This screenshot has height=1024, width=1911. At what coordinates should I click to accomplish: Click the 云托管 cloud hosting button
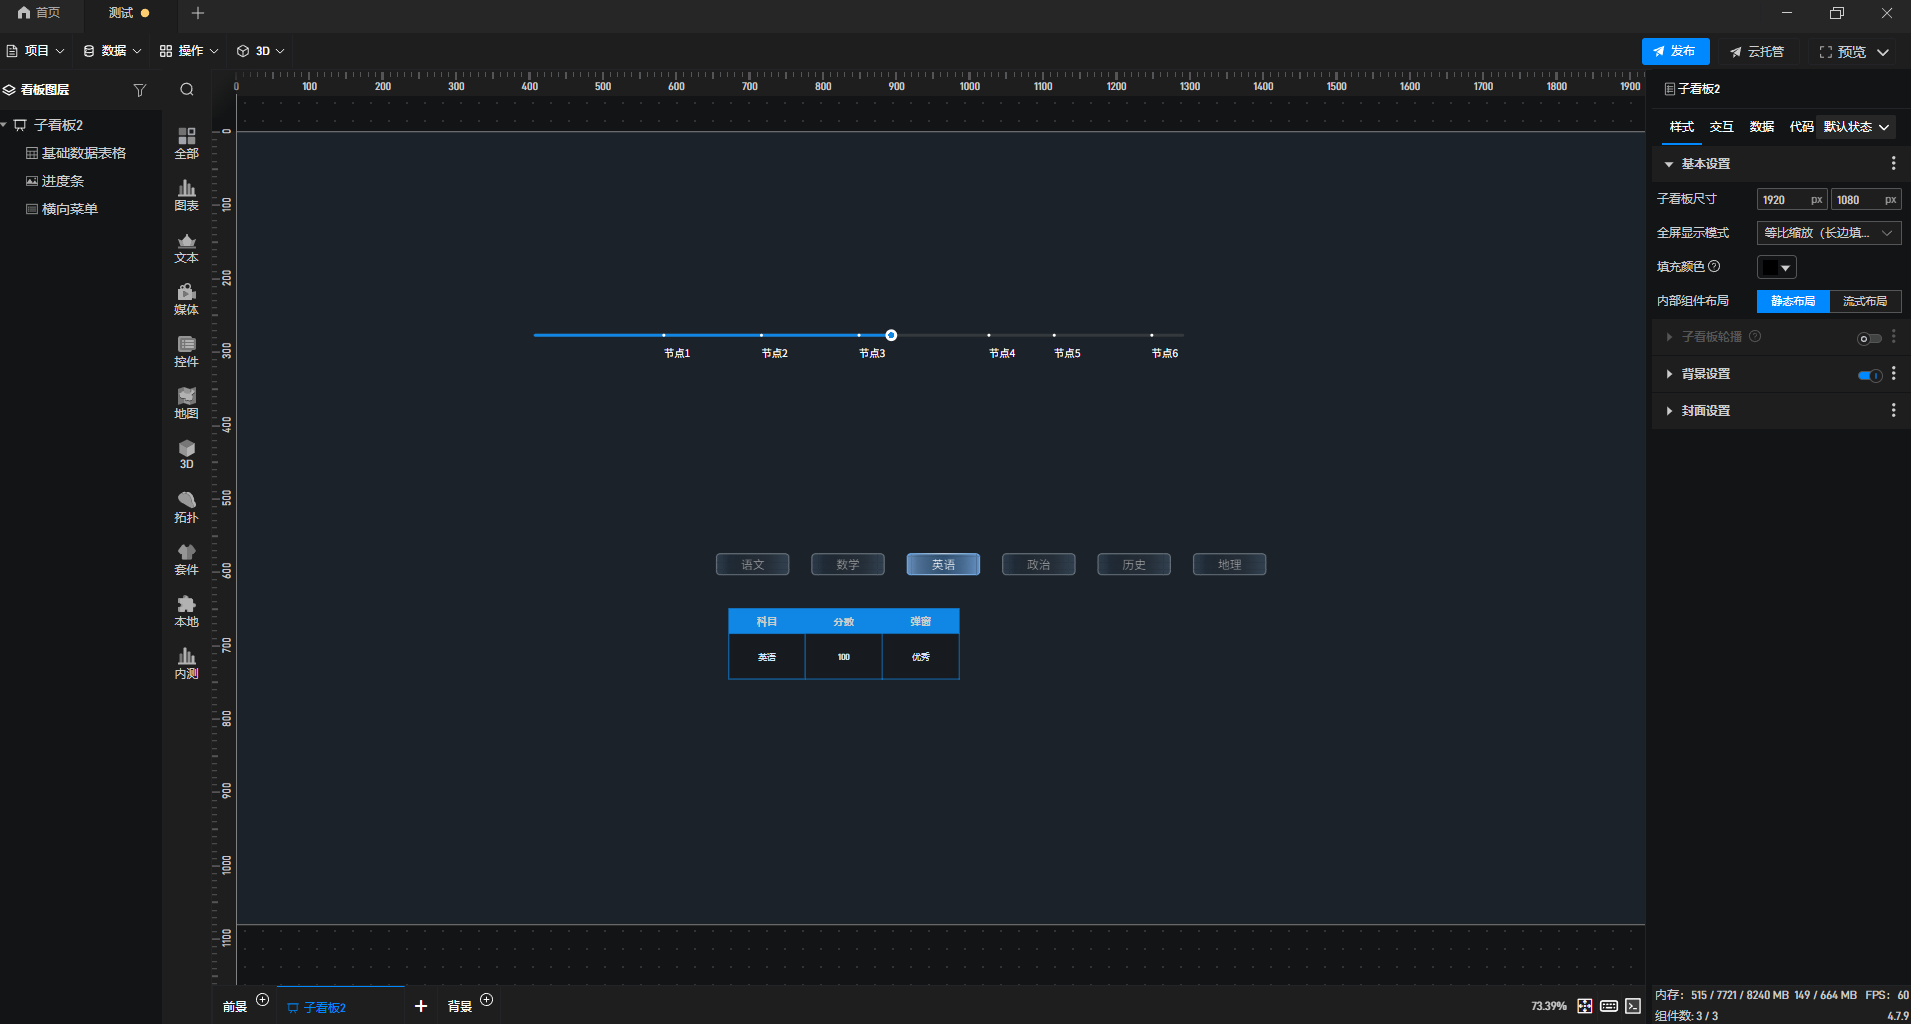[1756, 52]
